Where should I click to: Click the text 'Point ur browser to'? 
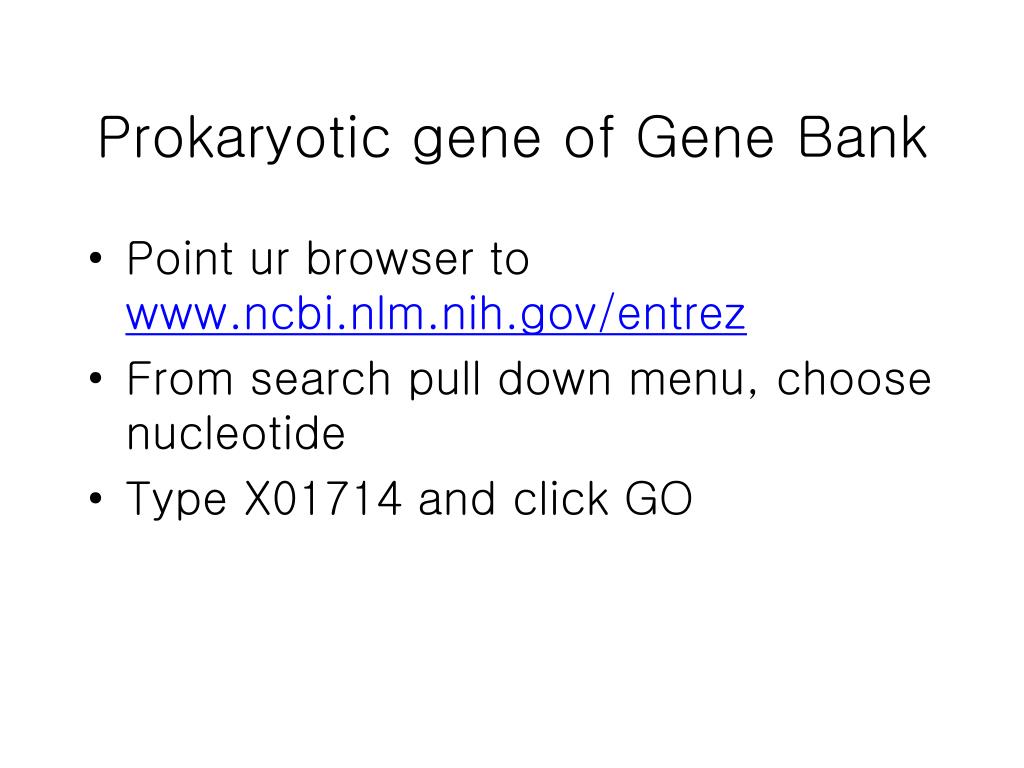(x=328, y=259)
